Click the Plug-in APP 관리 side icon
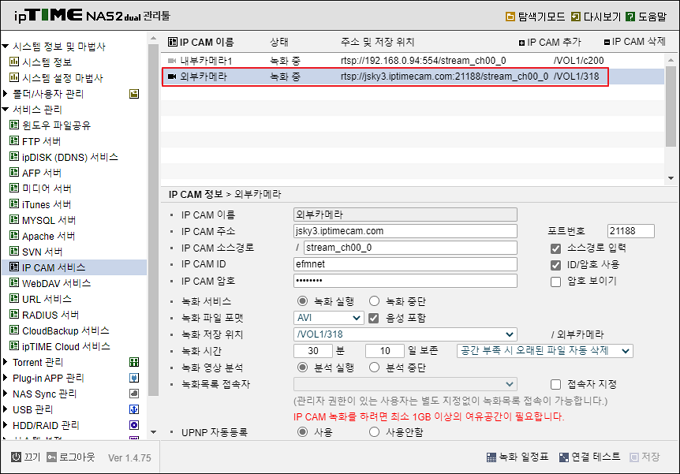Viewport: 680px width, 474px height. coord(134,378)
